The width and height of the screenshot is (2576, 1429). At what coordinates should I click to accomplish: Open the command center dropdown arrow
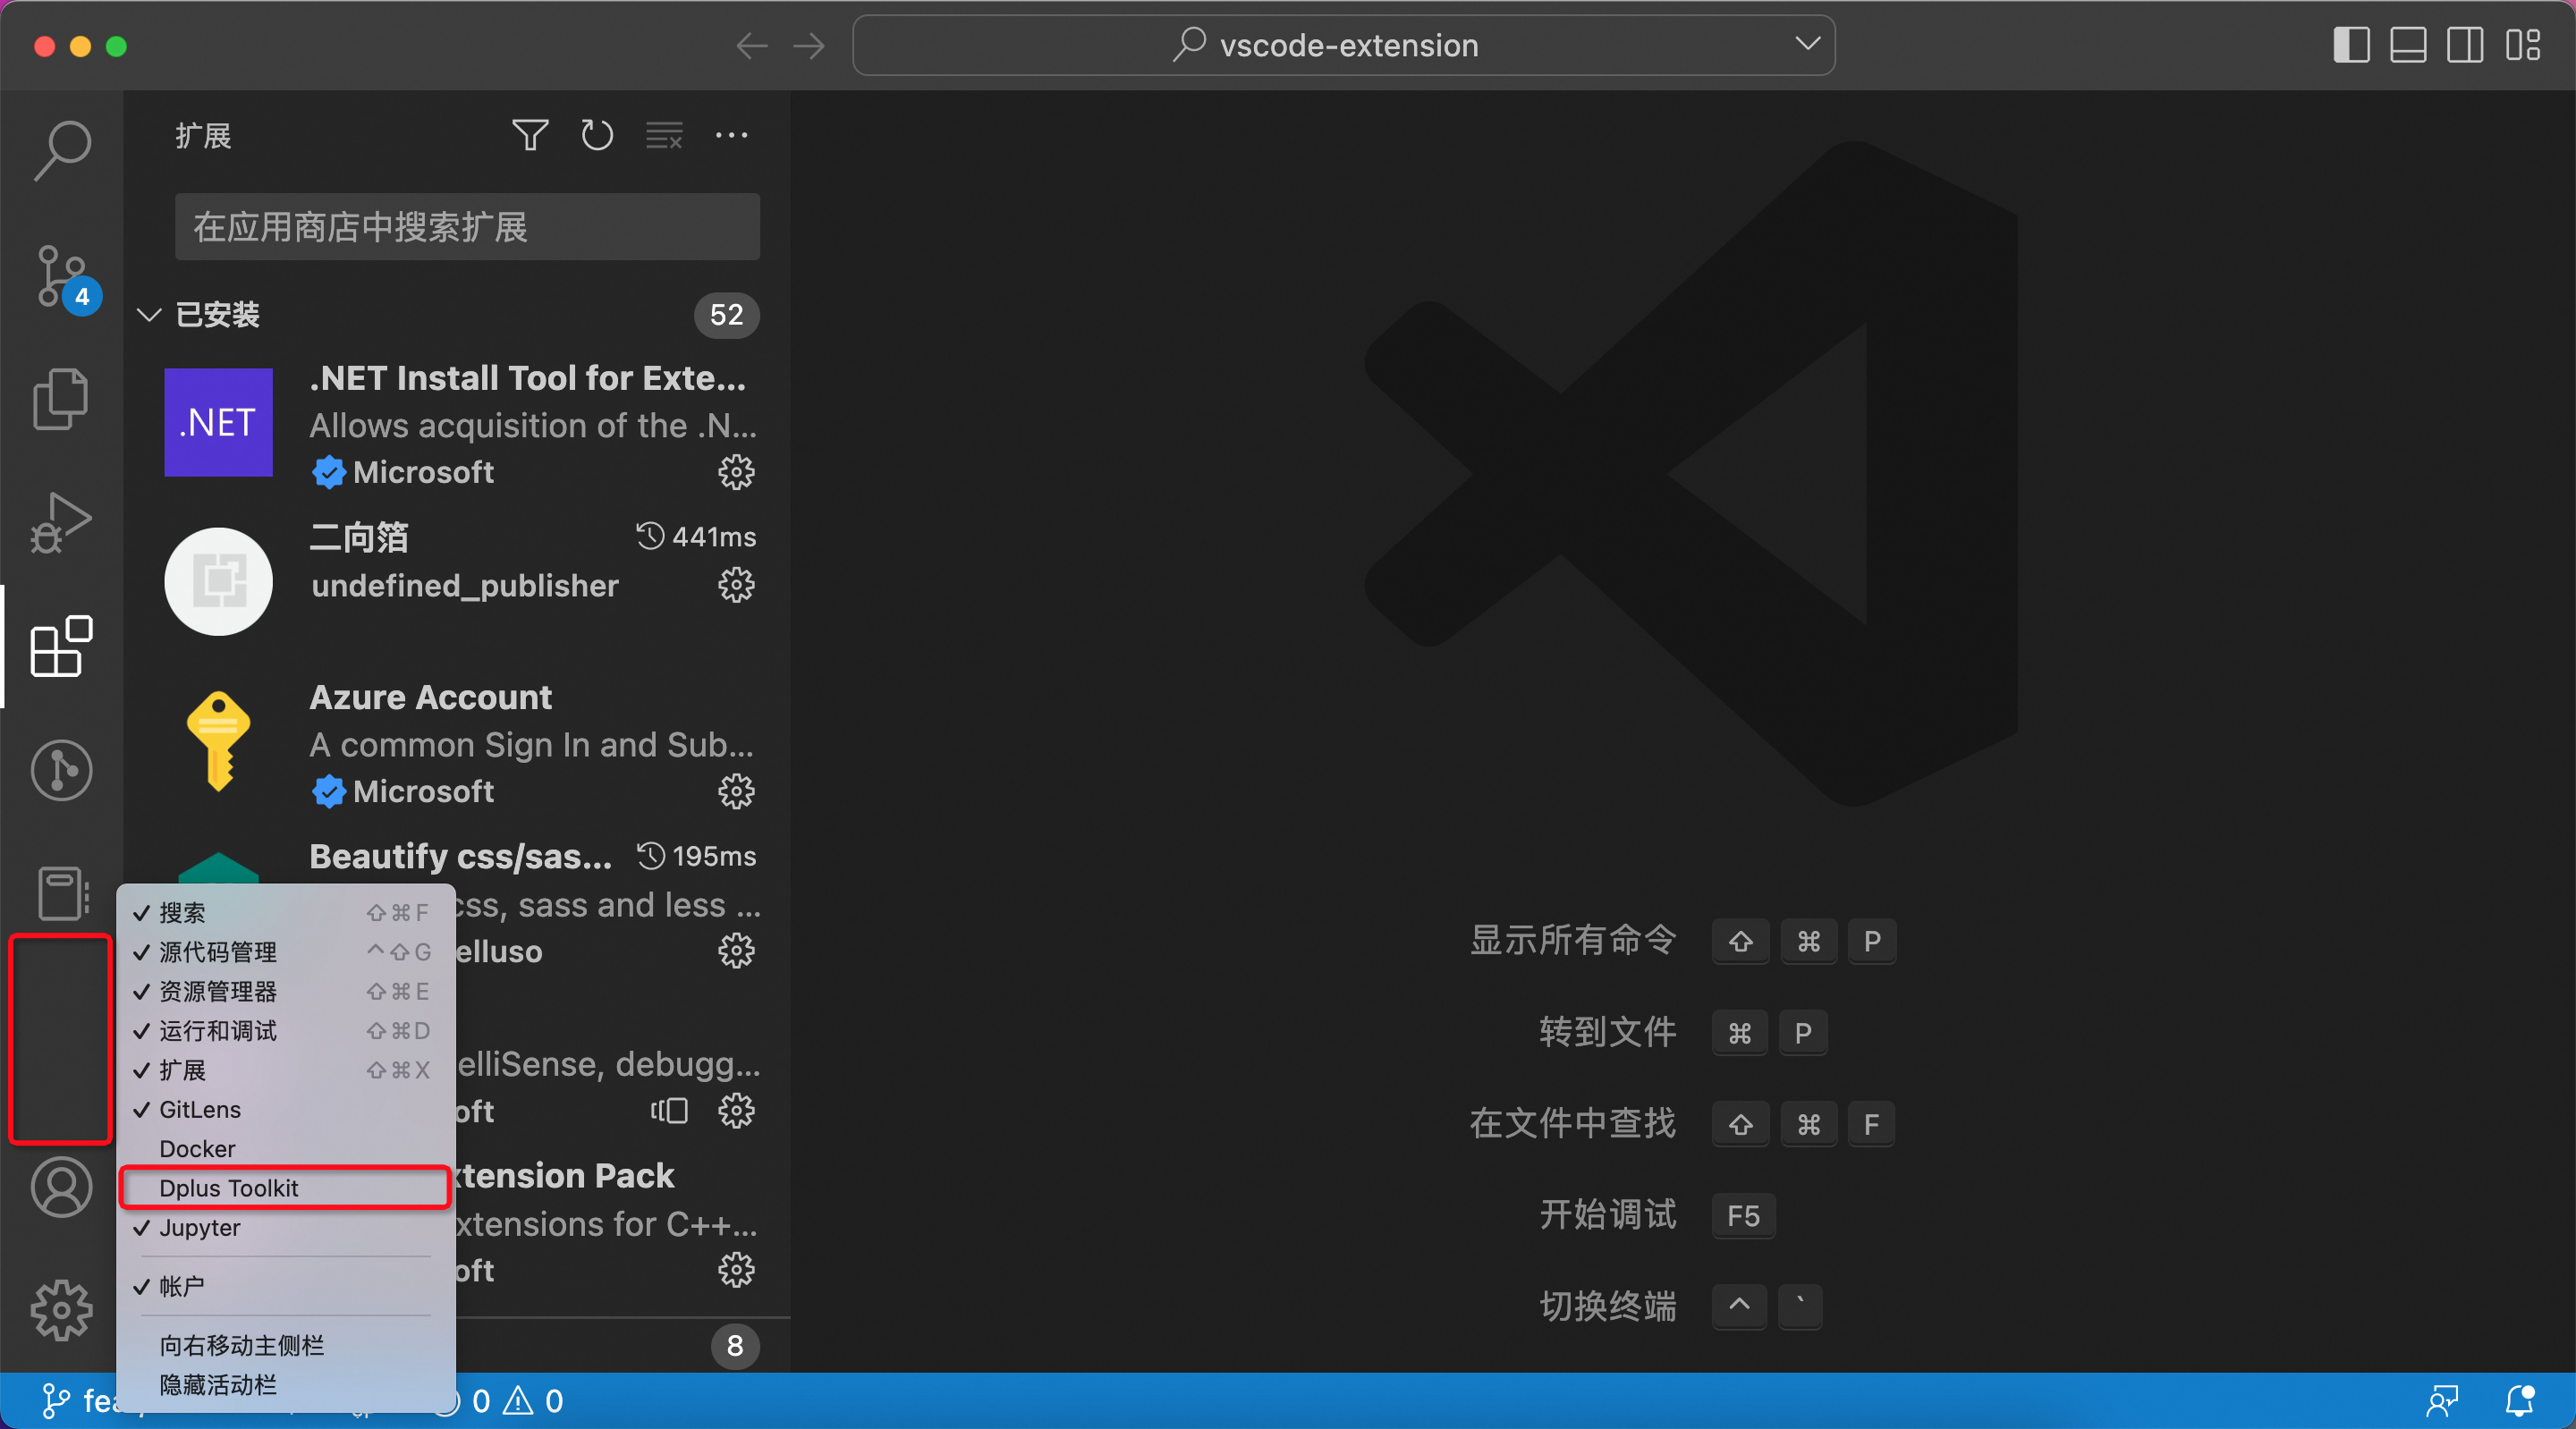[x=1807, y=44]
